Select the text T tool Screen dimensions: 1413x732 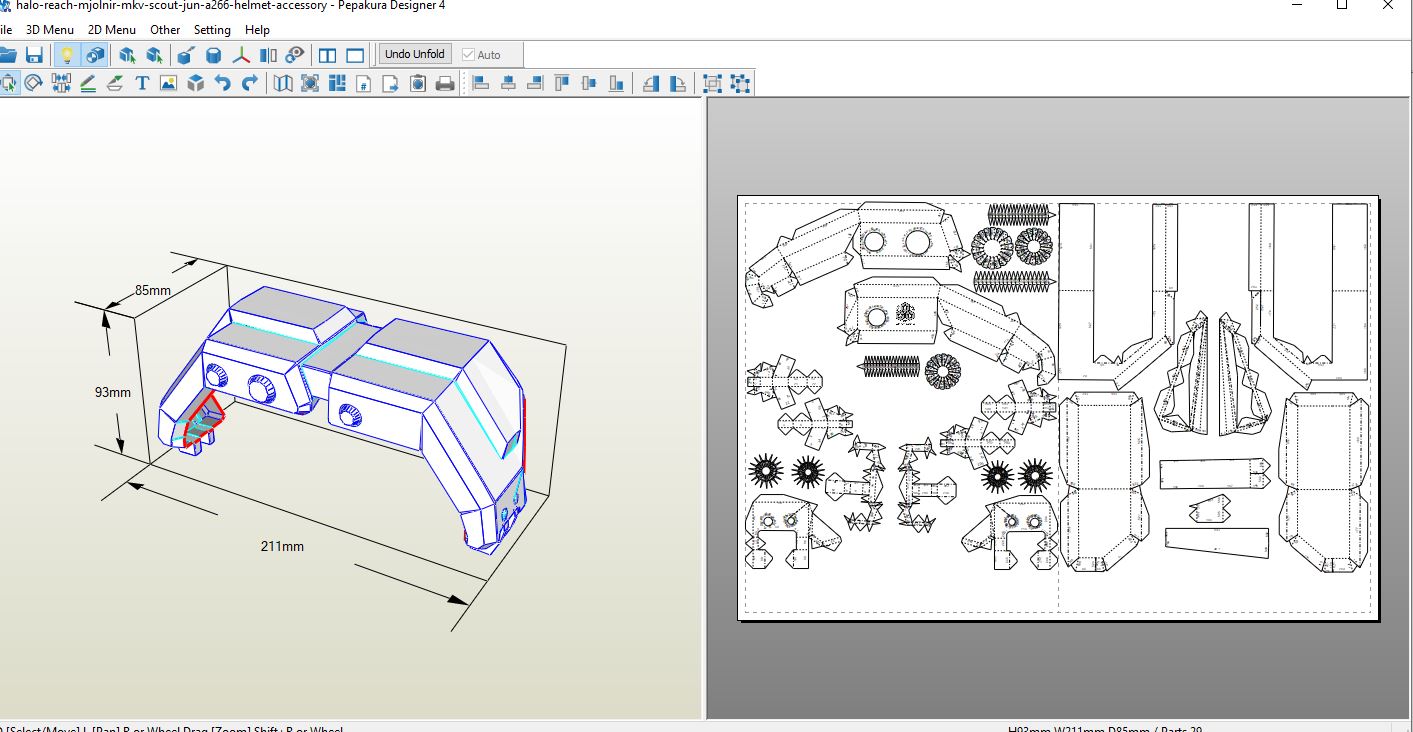(x=142, y=83)
